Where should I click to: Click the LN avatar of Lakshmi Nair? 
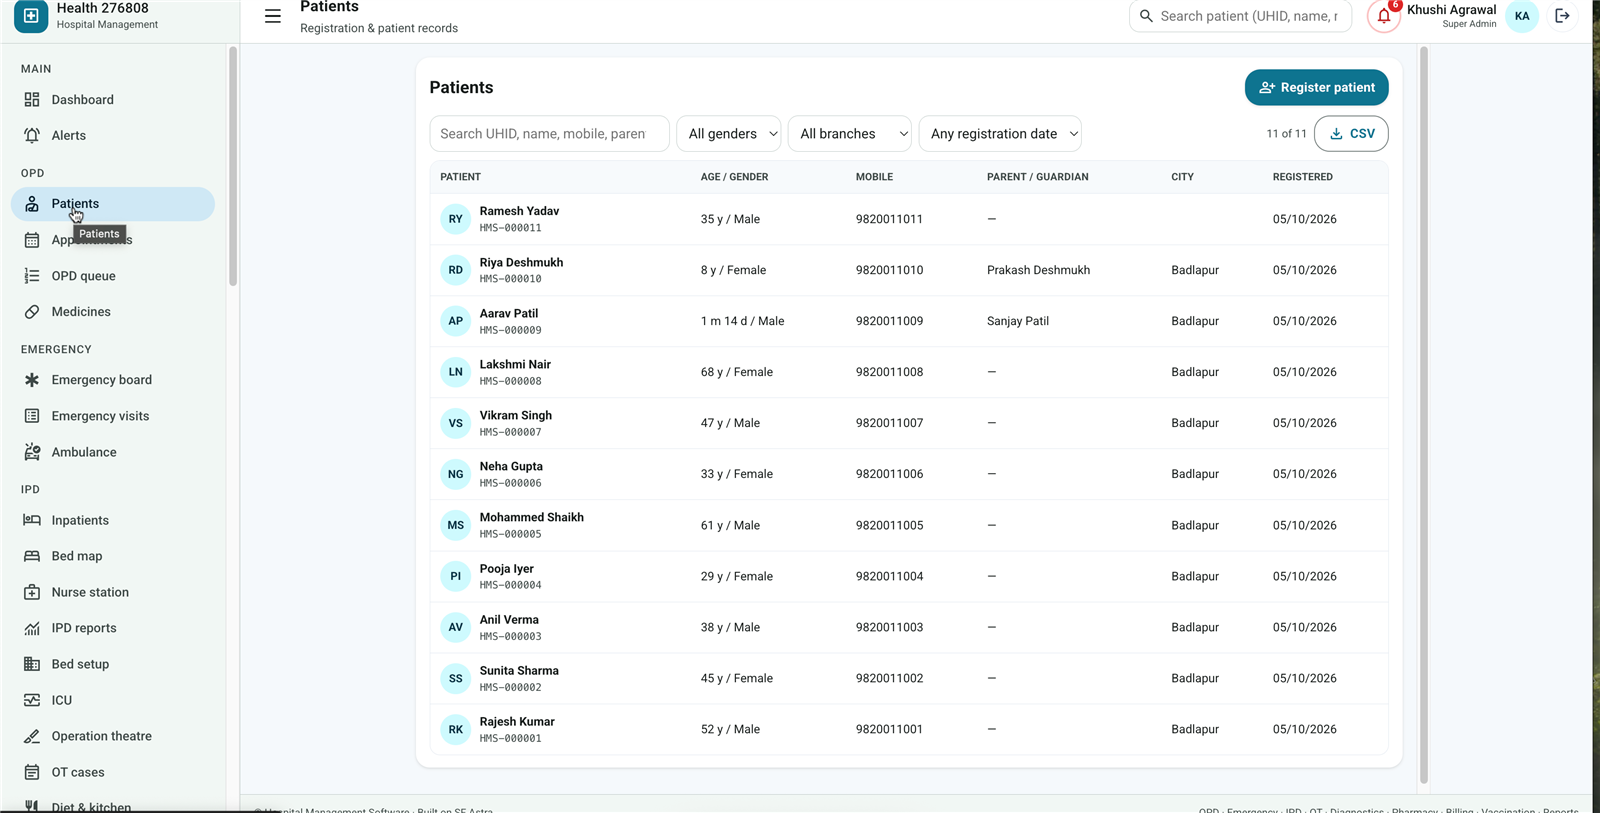pos(455,372)
